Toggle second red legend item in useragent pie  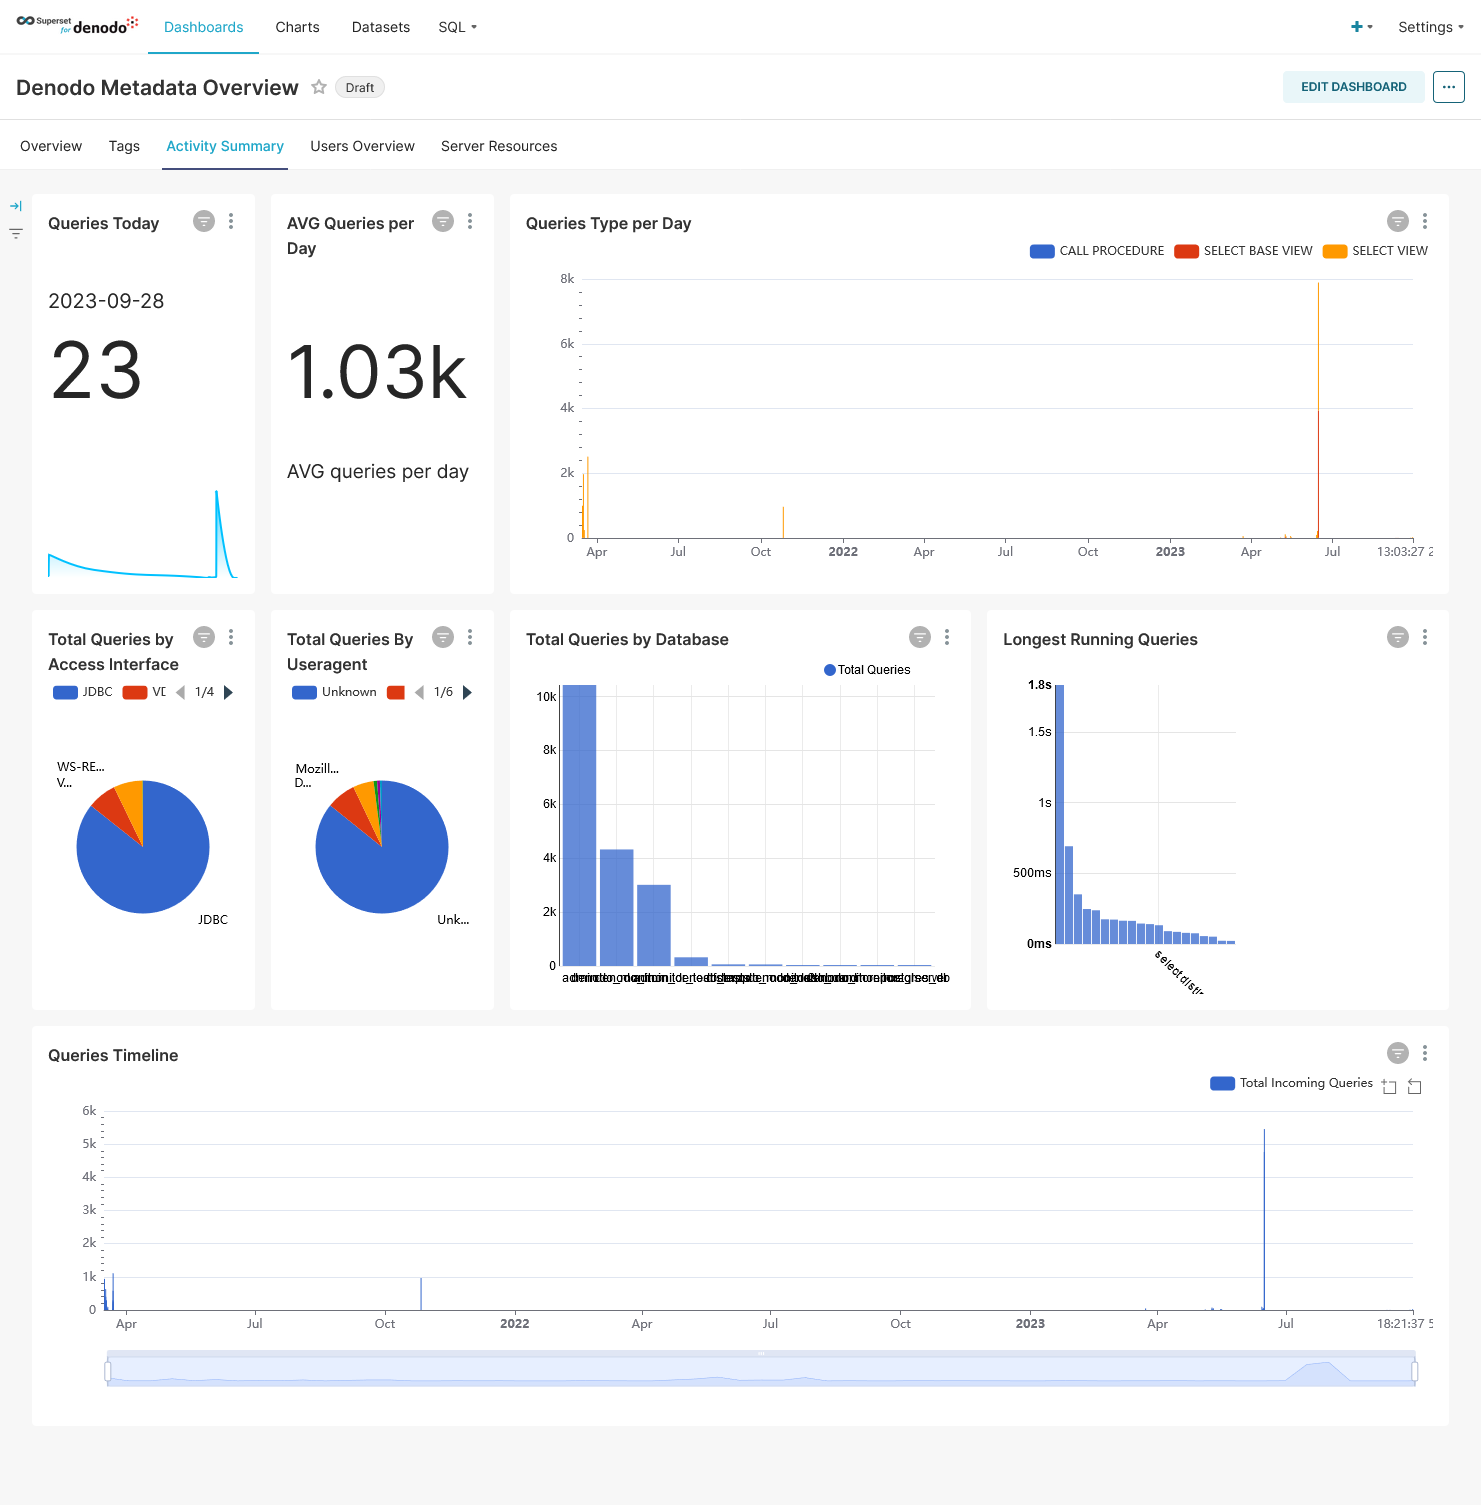(x=396, y=692)
